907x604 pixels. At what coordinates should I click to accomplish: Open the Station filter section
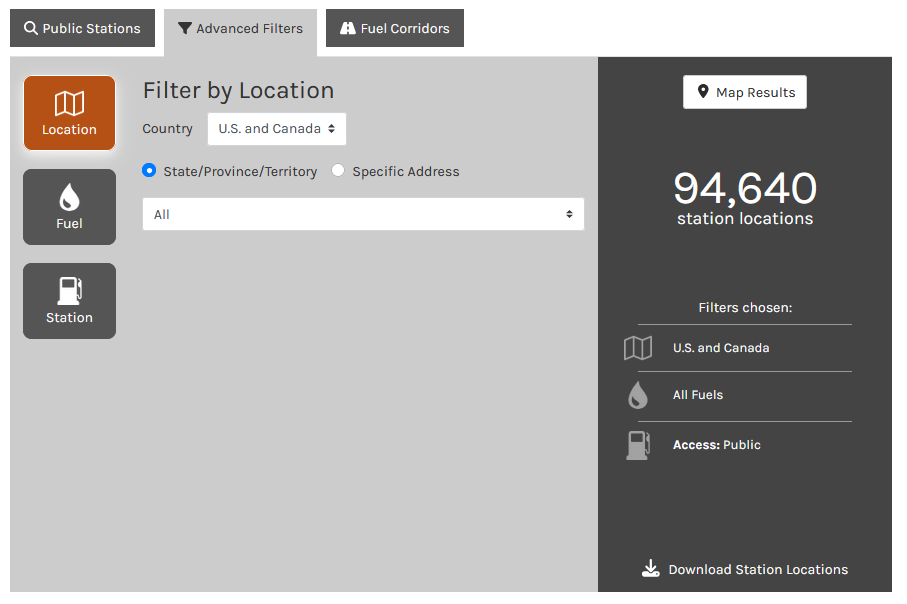point(69,301)
